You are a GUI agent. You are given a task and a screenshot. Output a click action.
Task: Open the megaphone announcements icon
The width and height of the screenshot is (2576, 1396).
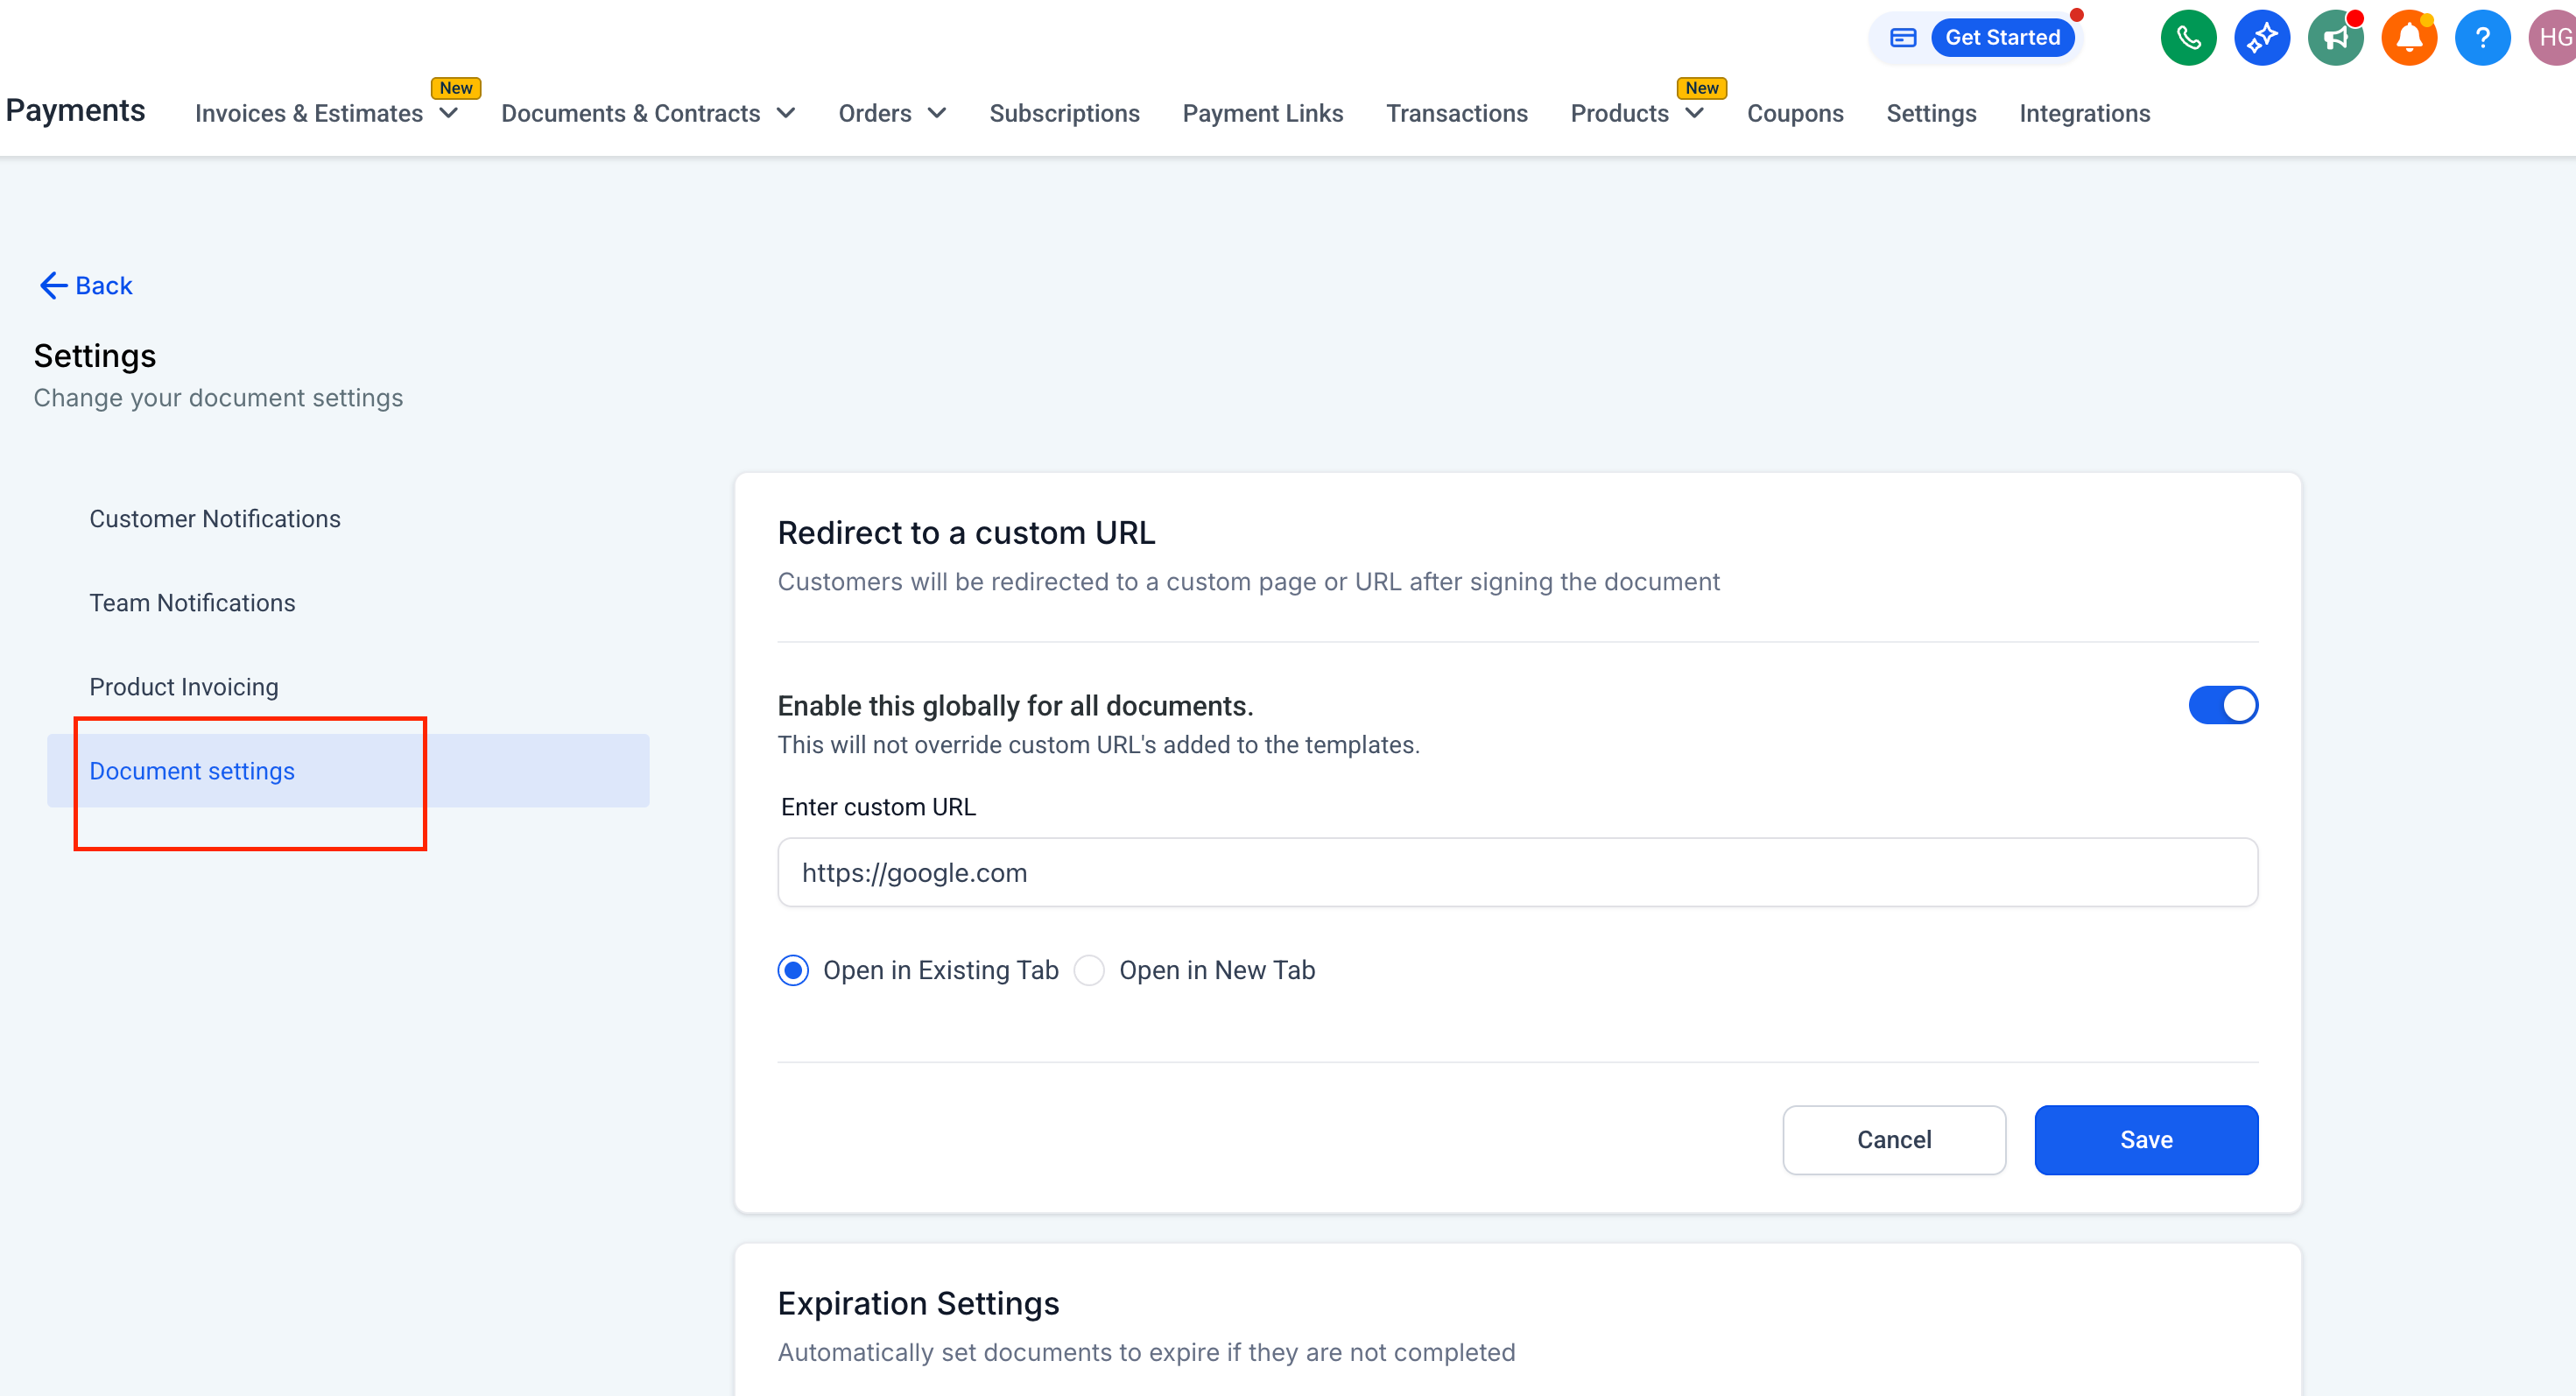tap(2335, 38)
